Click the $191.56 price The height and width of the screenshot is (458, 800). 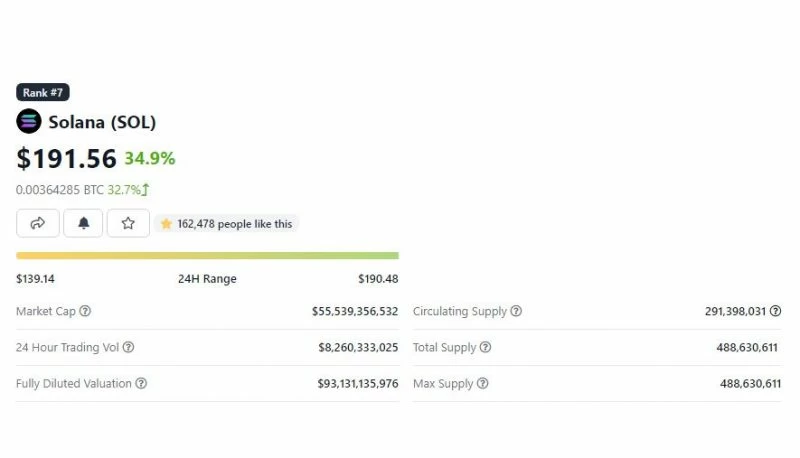[66, 158]
